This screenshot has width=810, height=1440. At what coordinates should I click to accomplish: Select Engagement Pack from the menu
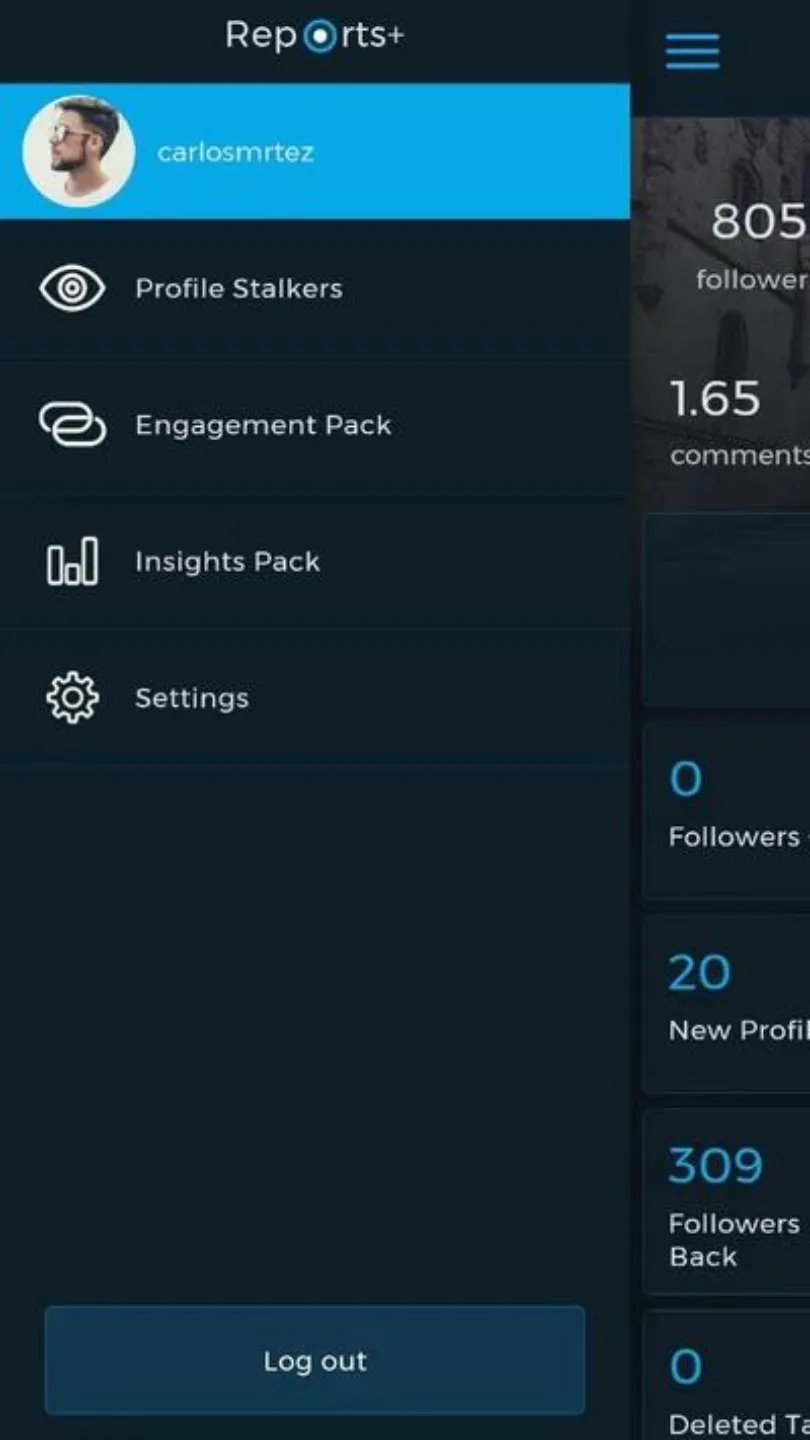pyautogui.click(x=315, y=425)
